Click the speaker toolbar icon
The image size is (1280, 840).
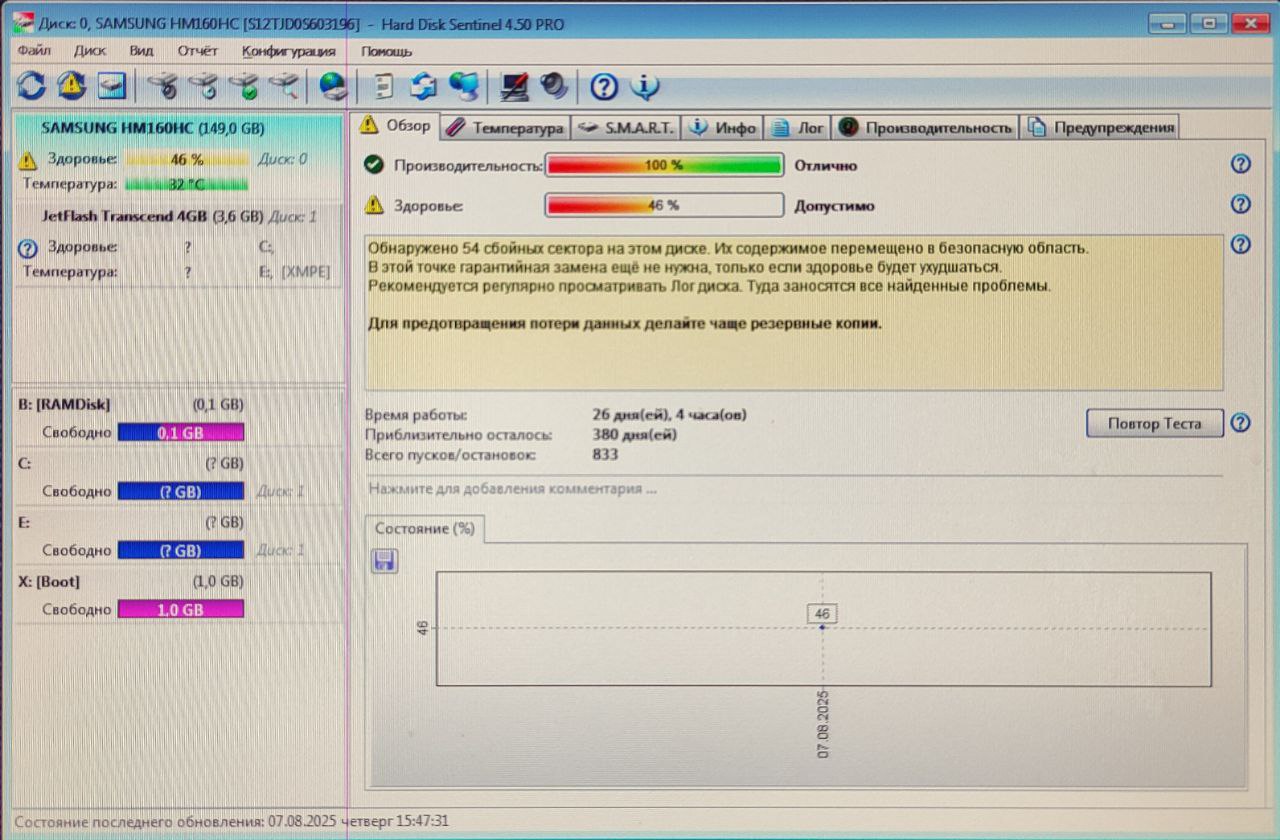[x=554, y=87]
